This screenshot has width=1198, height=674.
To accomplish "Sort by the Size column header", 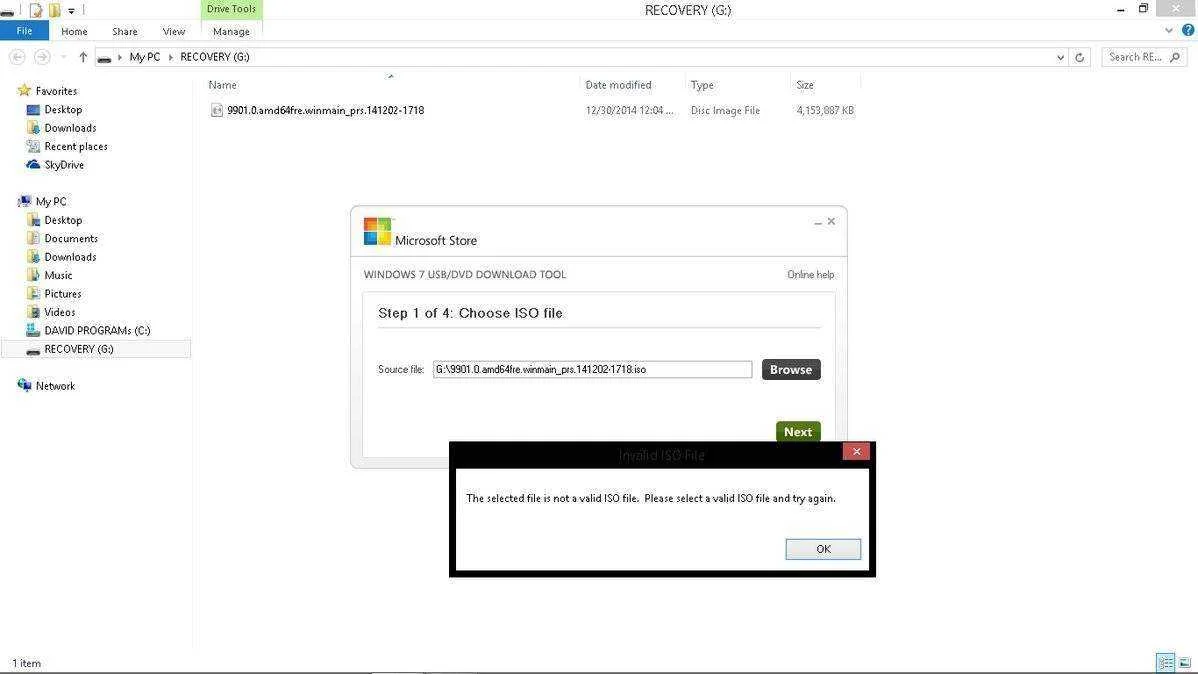I will [x=805, y=85].
